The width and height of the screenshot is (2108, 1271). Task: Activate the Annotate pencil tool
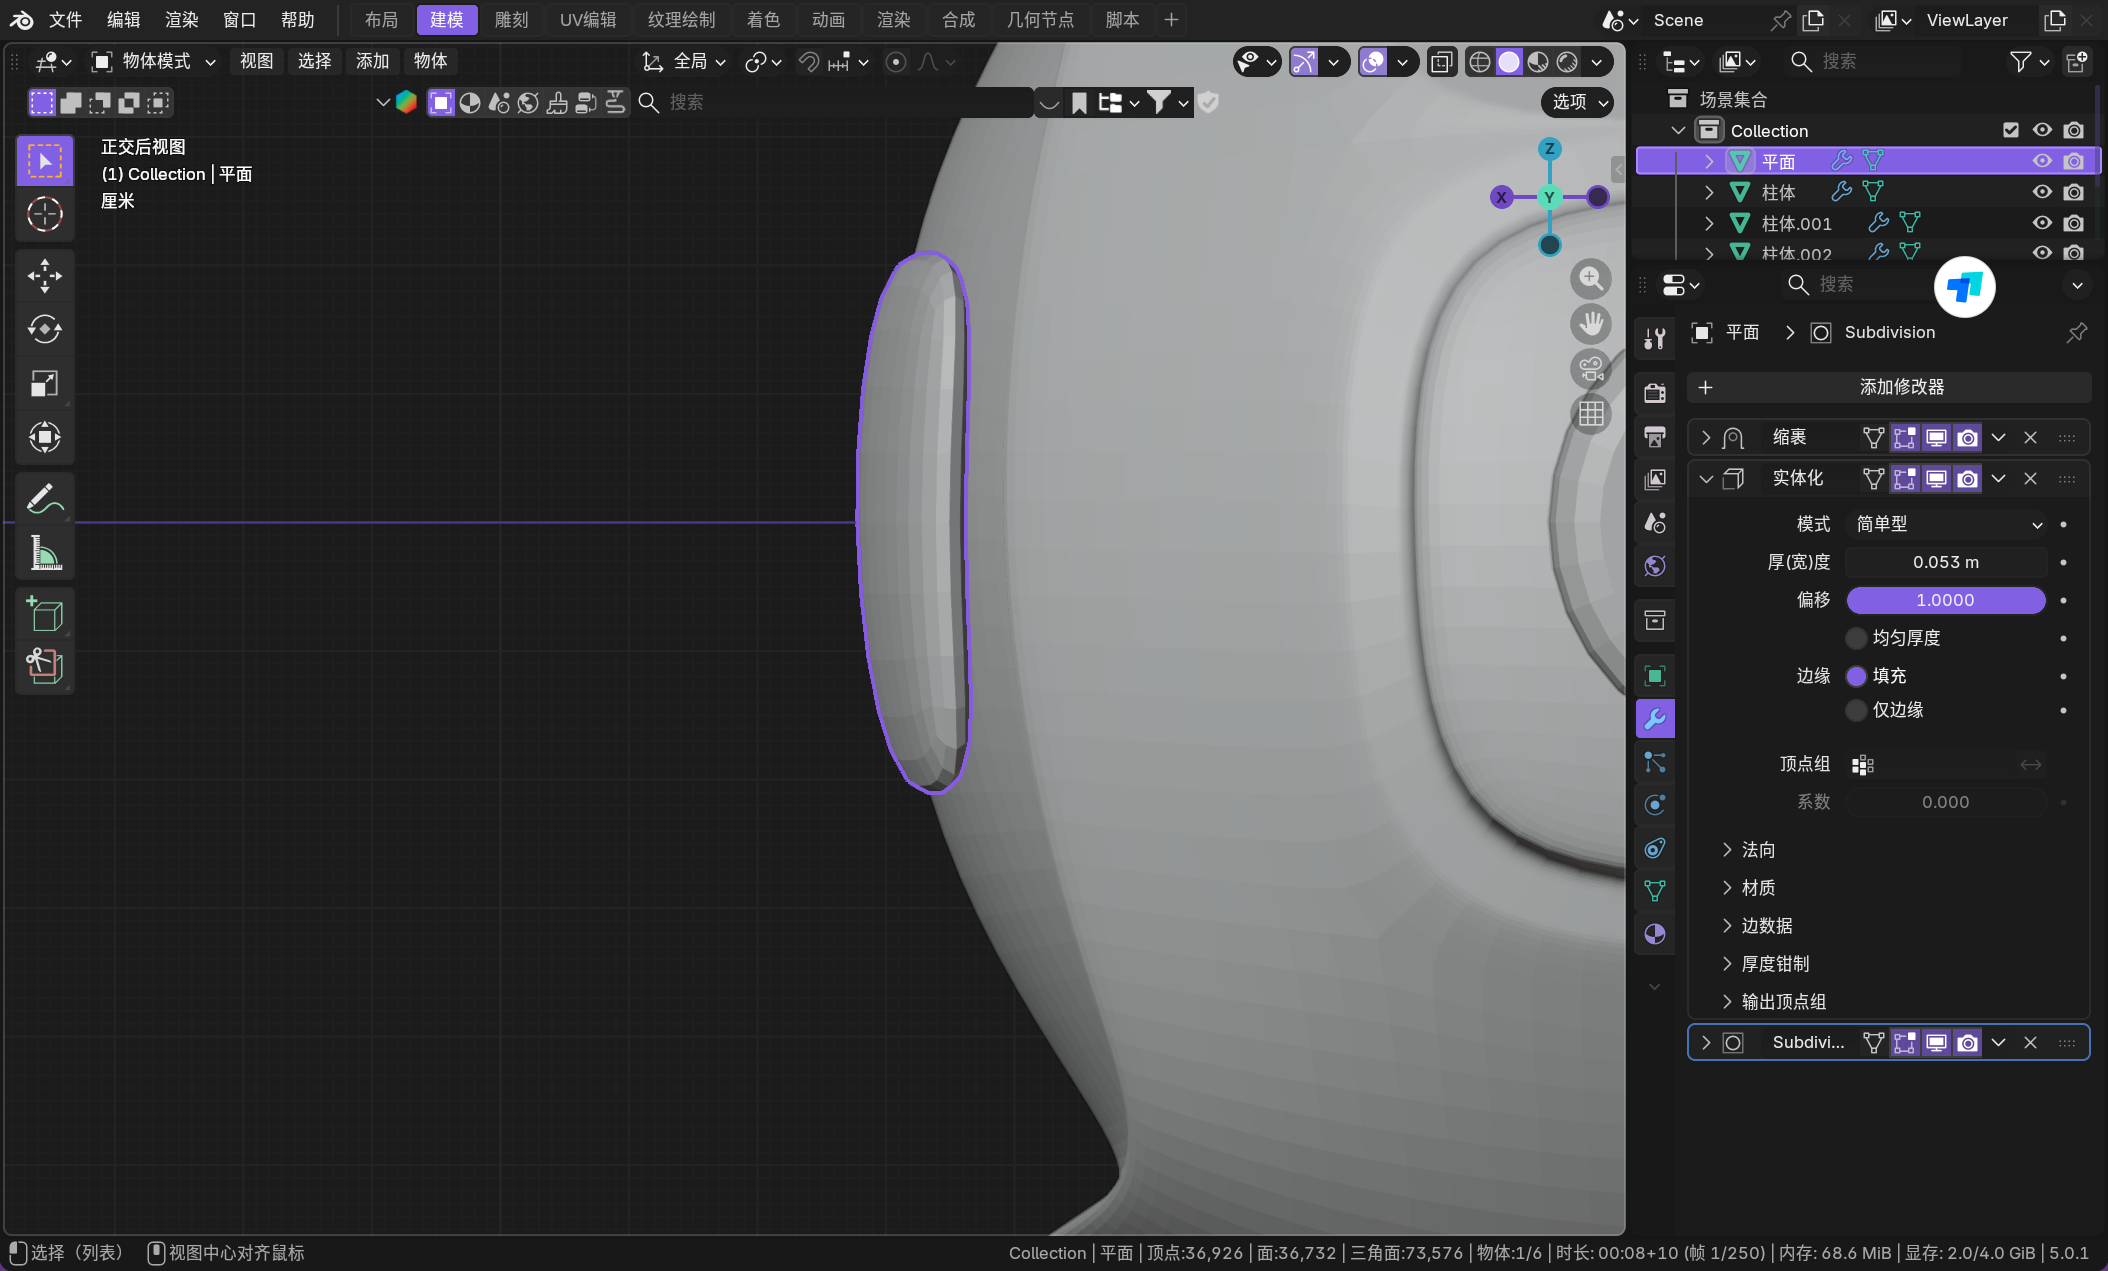coord(44,498)
